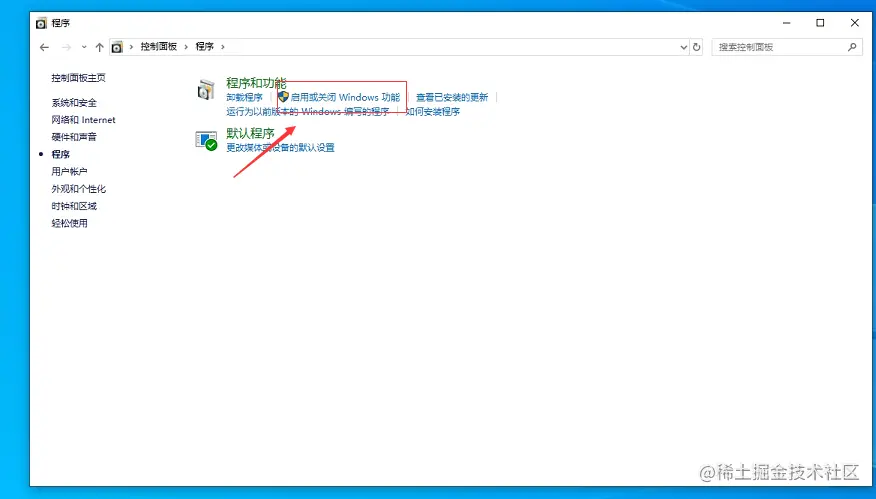Screen dimensions: 876x499
Task: Open 轻松使用 category
Action: click(69, 224)
